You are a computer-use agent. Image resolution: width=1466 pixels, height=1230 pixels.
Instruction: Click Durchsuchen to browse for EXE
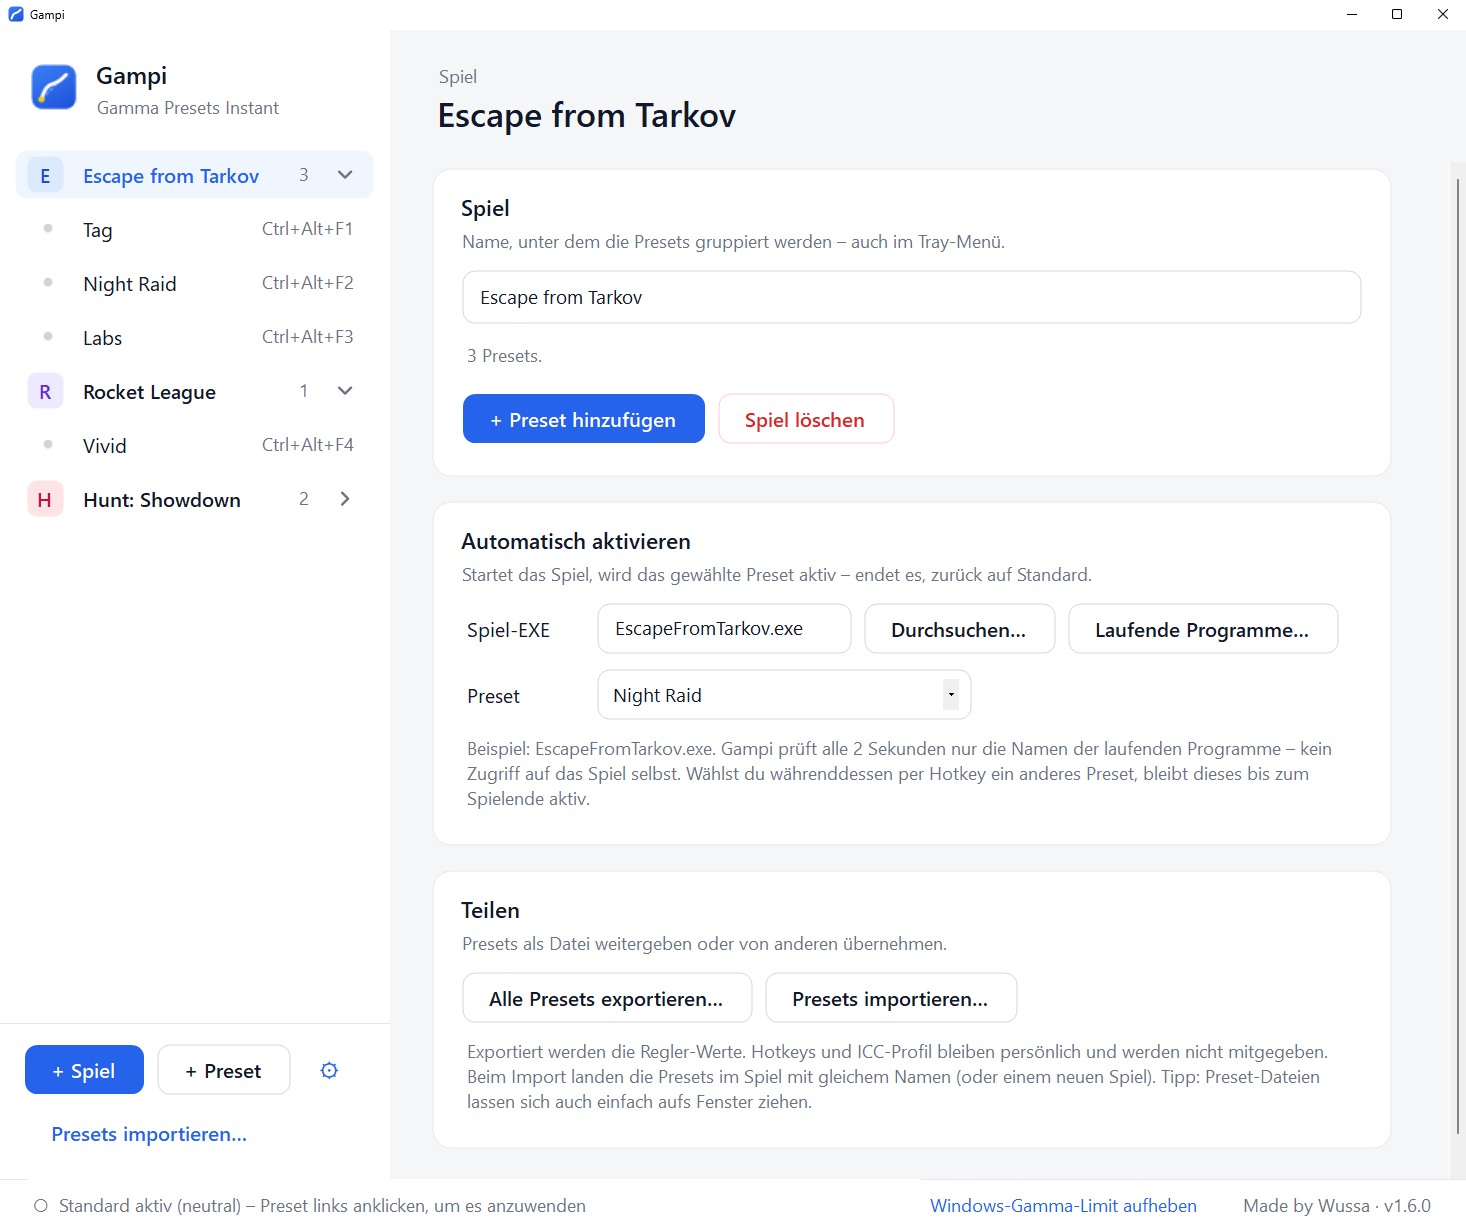click(959, 629)
